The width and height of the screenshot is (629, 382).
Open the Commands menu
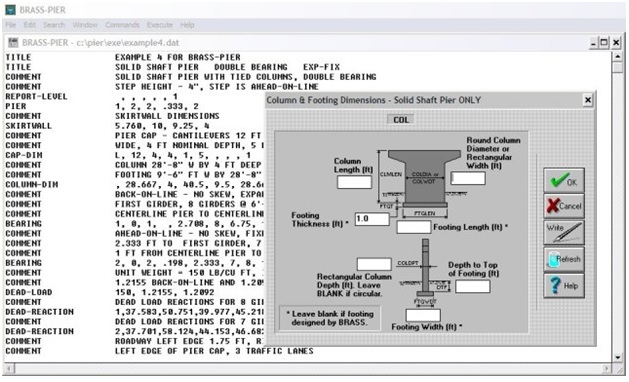click(x=122, y=25)
